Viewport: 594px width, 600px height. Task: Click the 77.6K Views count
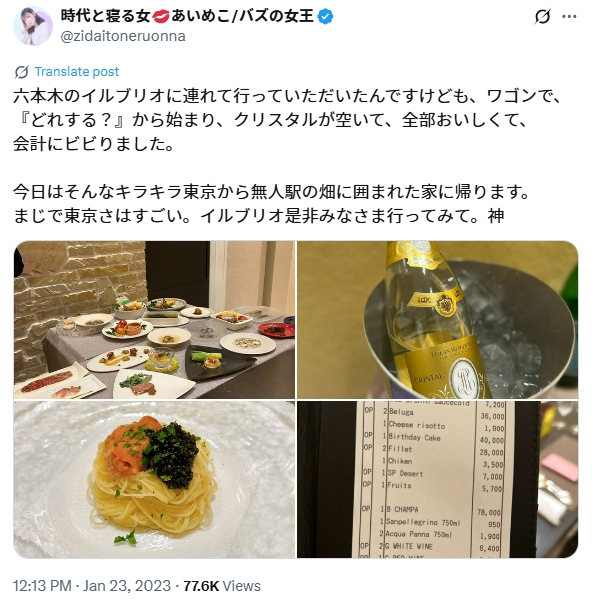click(x=222, y=586)
